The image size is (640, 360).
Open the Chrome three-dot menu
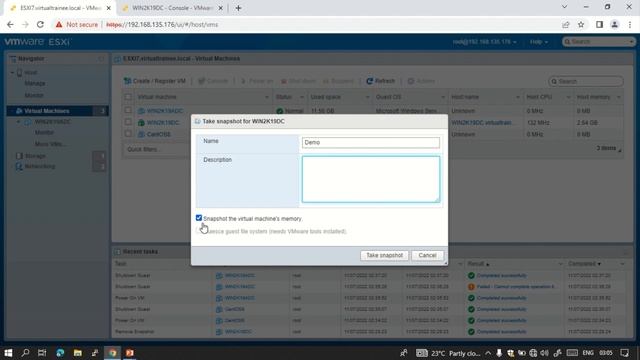(630, 24)
